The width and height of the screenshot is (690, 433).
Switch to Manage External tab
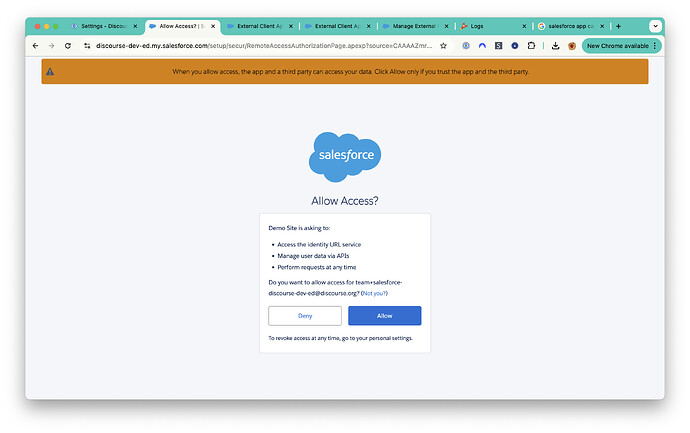[414, 26]
